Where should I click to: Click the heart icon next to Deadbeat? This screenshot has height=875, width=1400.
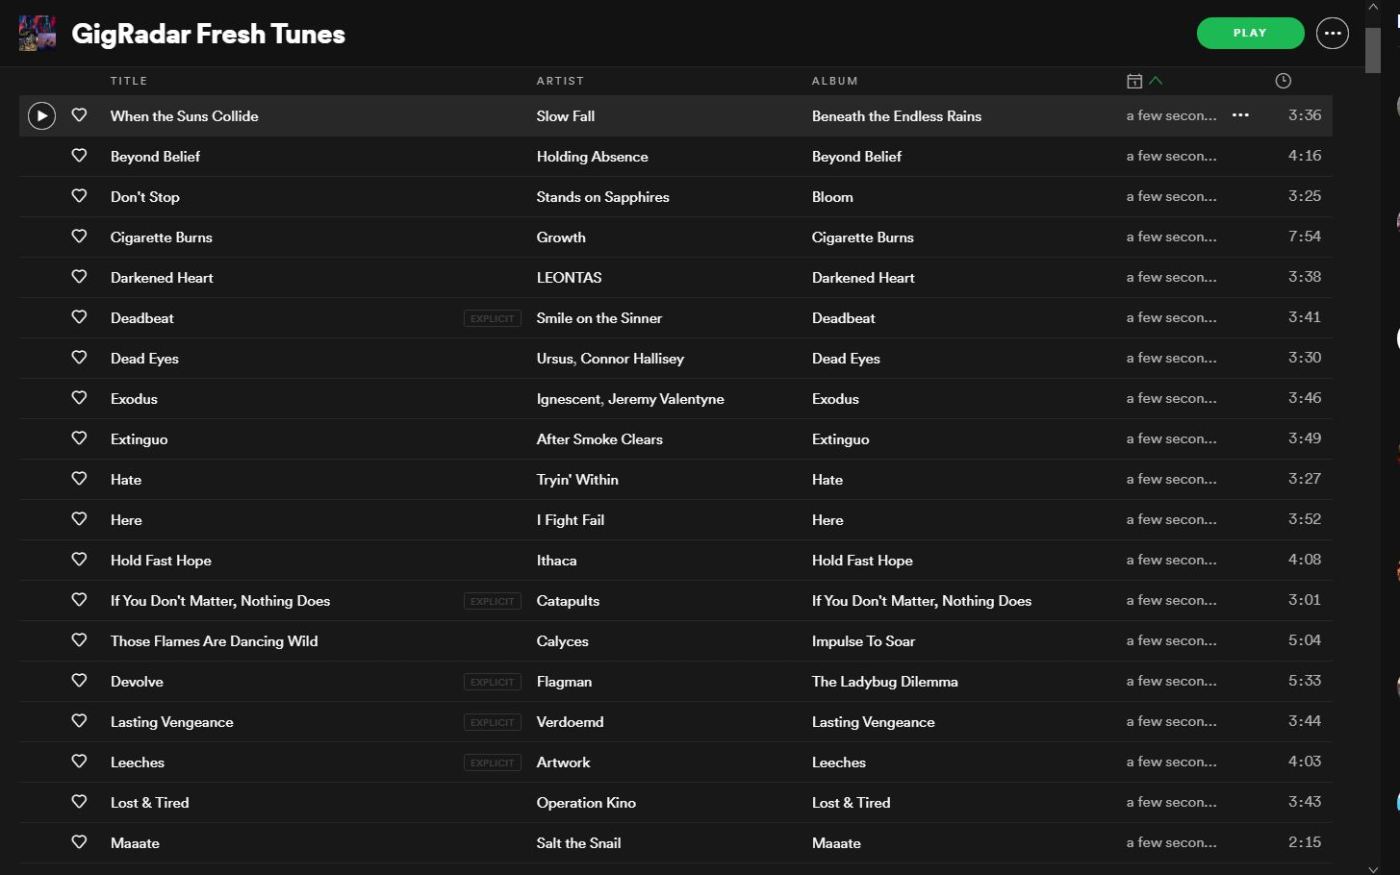[x=79, y=317]
